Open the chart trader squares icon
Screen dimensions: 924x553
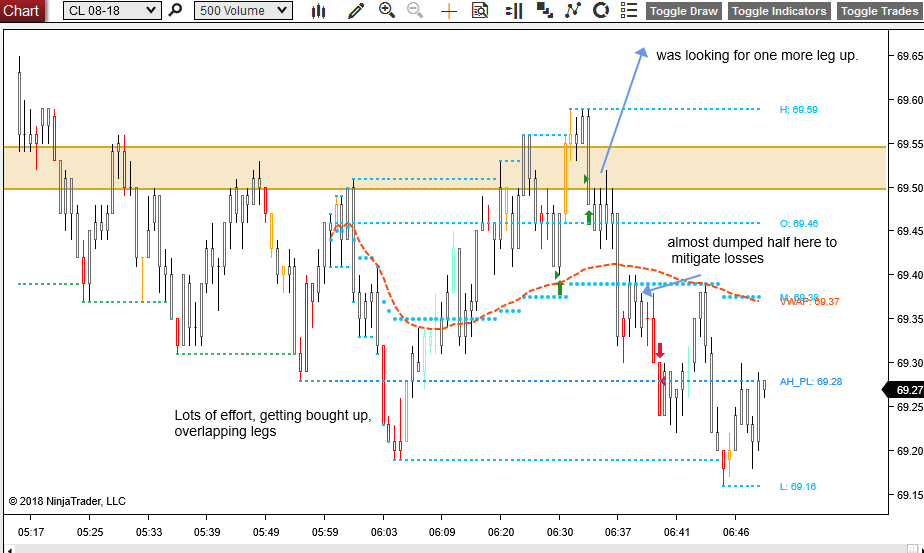coord(544,10)
